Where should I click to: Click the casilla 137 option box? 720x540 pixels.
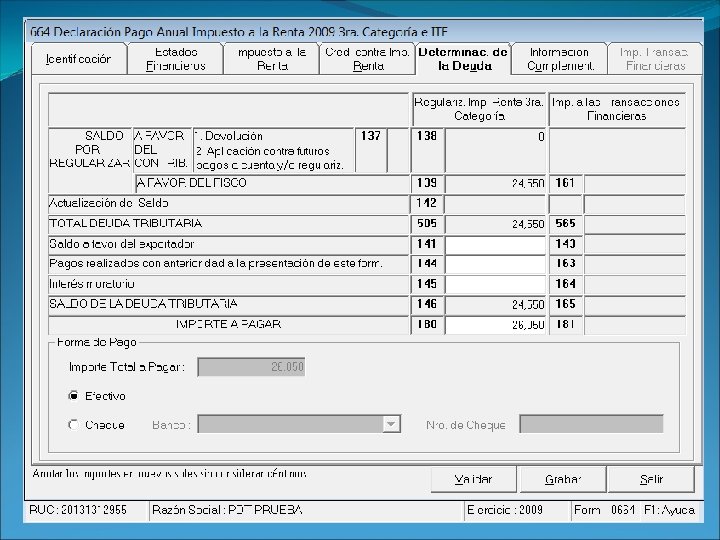pyautogui.click(x=398, y=151)
